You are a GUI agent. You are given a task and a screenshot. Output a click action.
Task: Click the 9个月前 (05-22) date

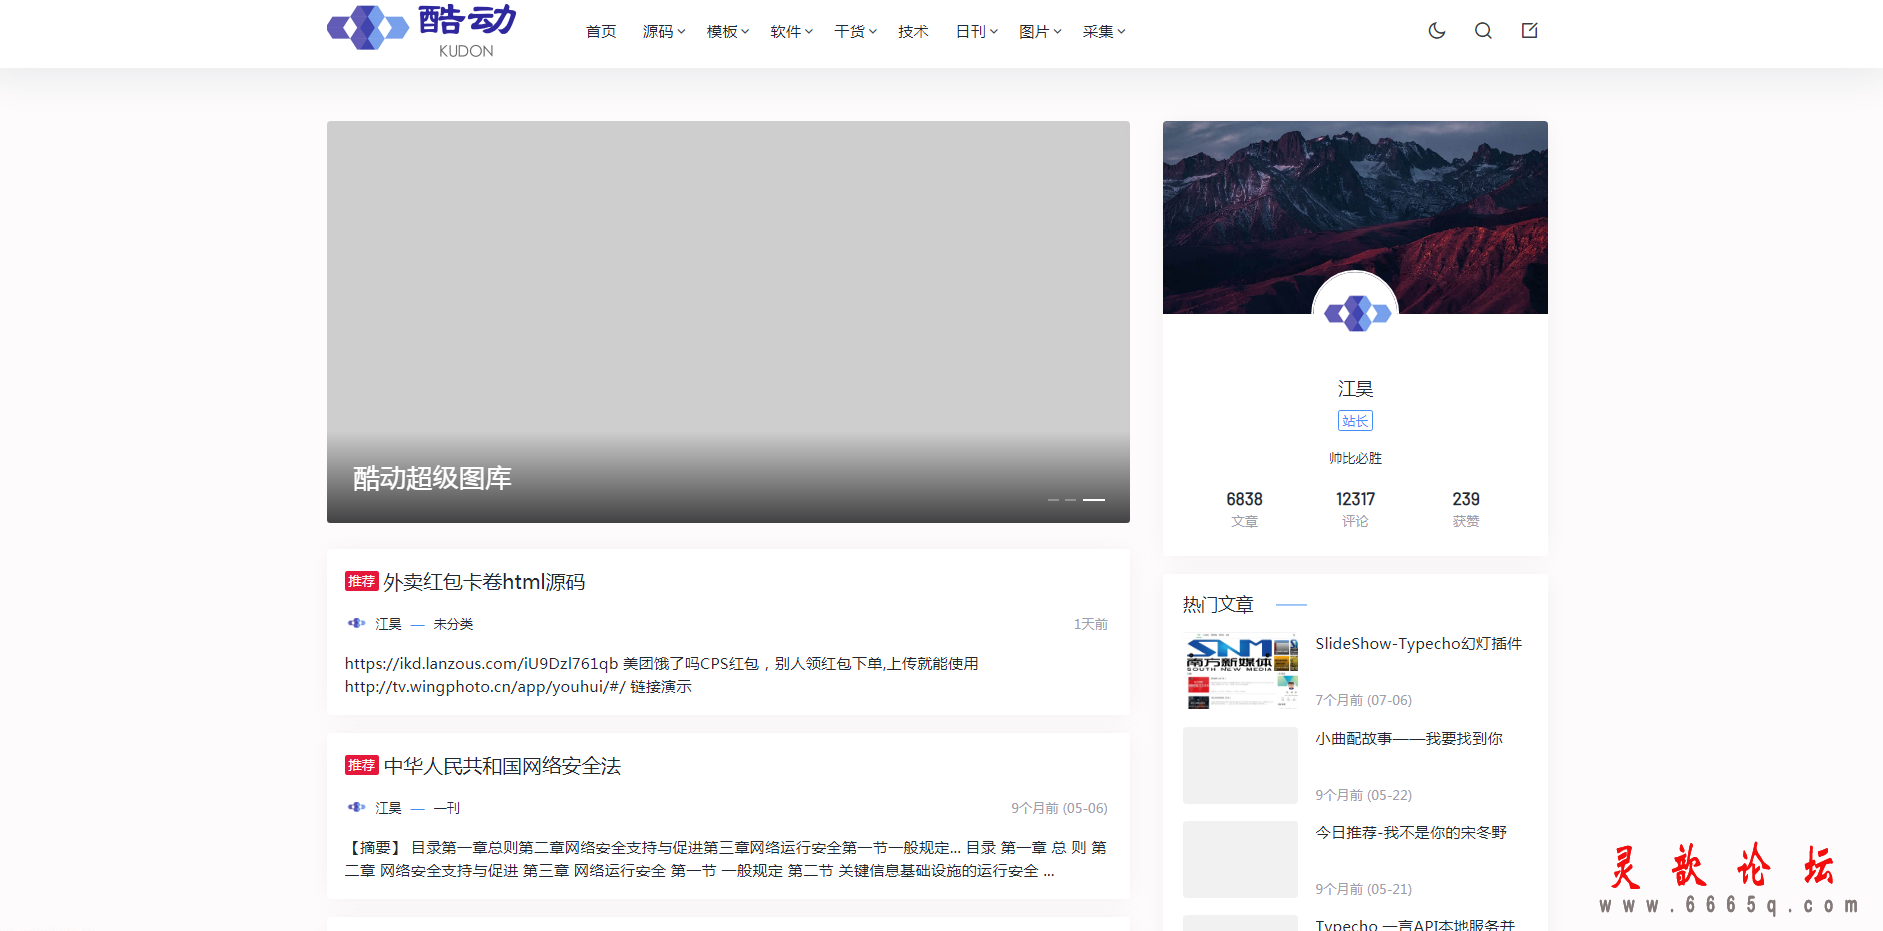pyautogui.click(x=1363, y=795)
